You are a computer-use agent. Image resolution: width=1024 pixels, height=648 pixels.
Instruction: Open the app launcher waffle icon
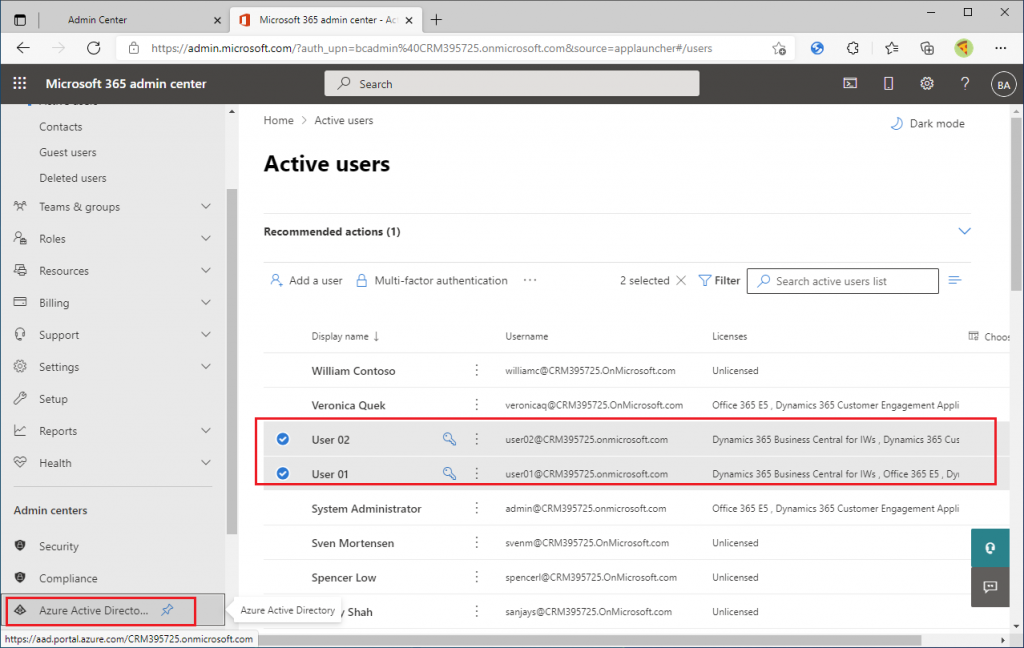click(x=20, y=84)
